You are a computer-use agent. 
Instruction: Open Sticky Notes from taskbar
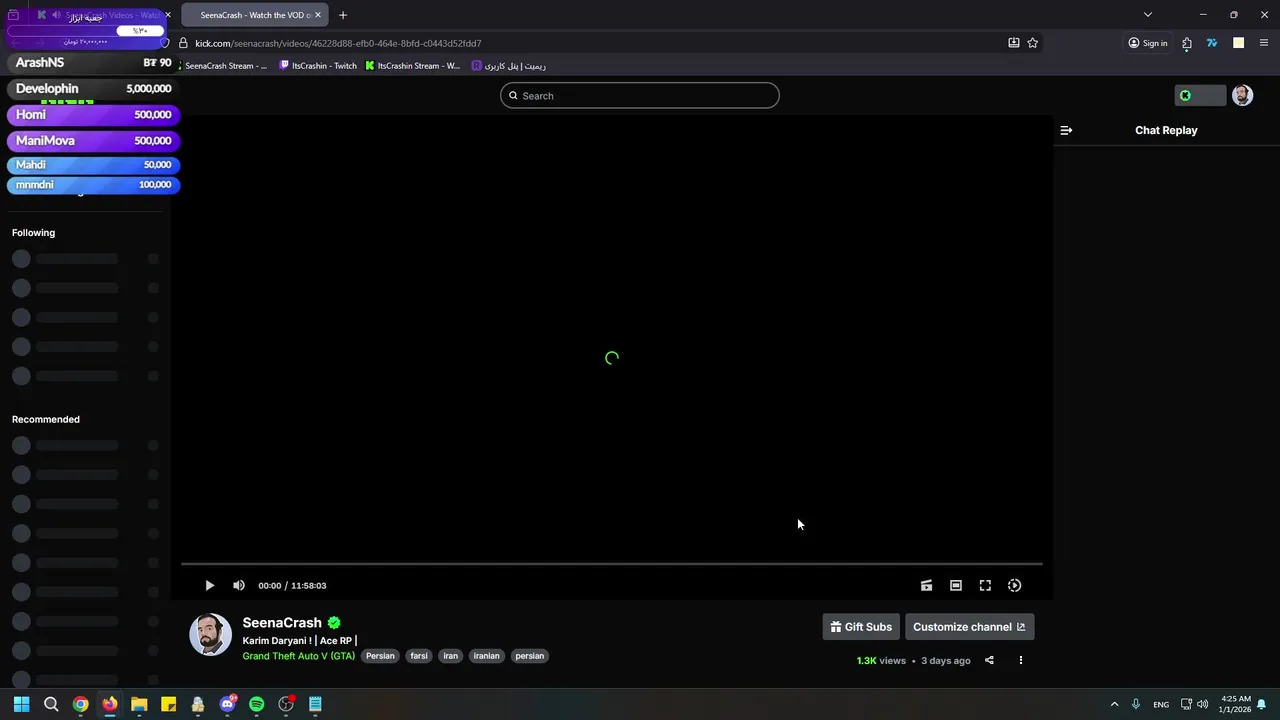pyautogui.click(x=168, y=704)
